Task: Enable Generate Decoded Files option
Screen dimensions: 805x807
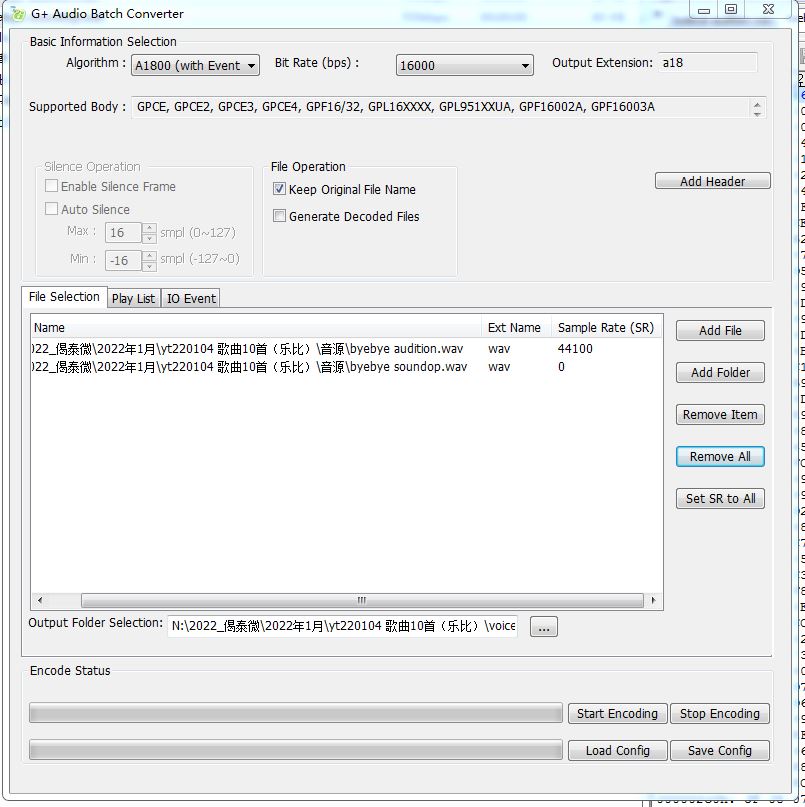Action: coord(280,216)
